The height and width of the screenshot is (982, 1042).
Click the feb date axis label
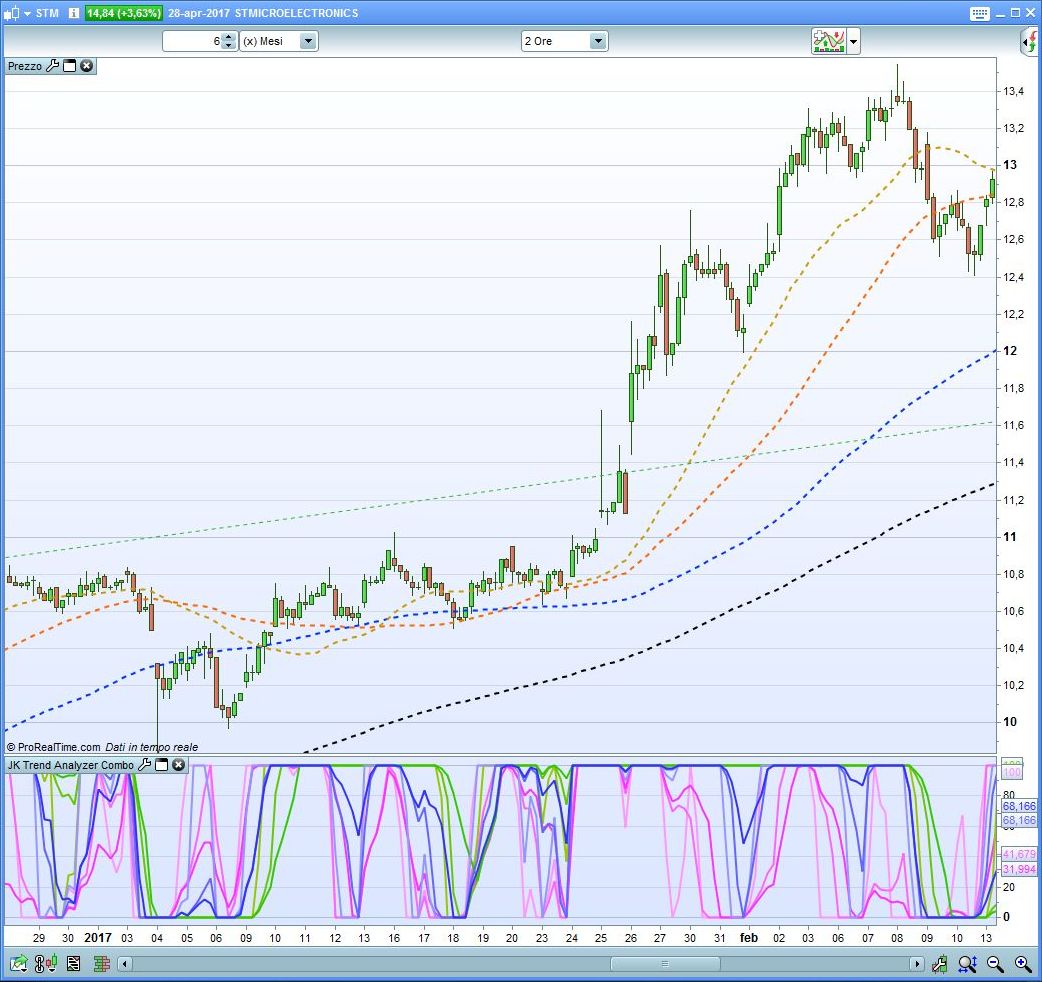(749, 937)
